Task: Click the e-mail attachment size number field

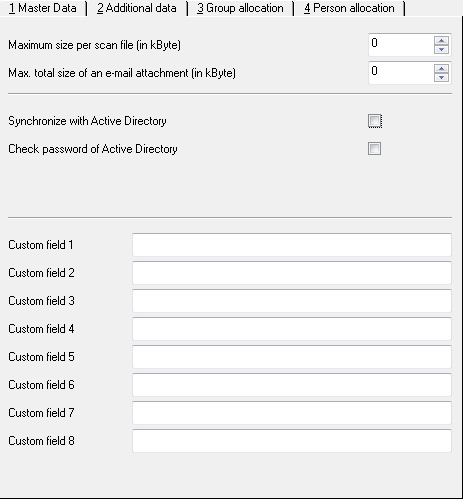Action: (401, 73)
